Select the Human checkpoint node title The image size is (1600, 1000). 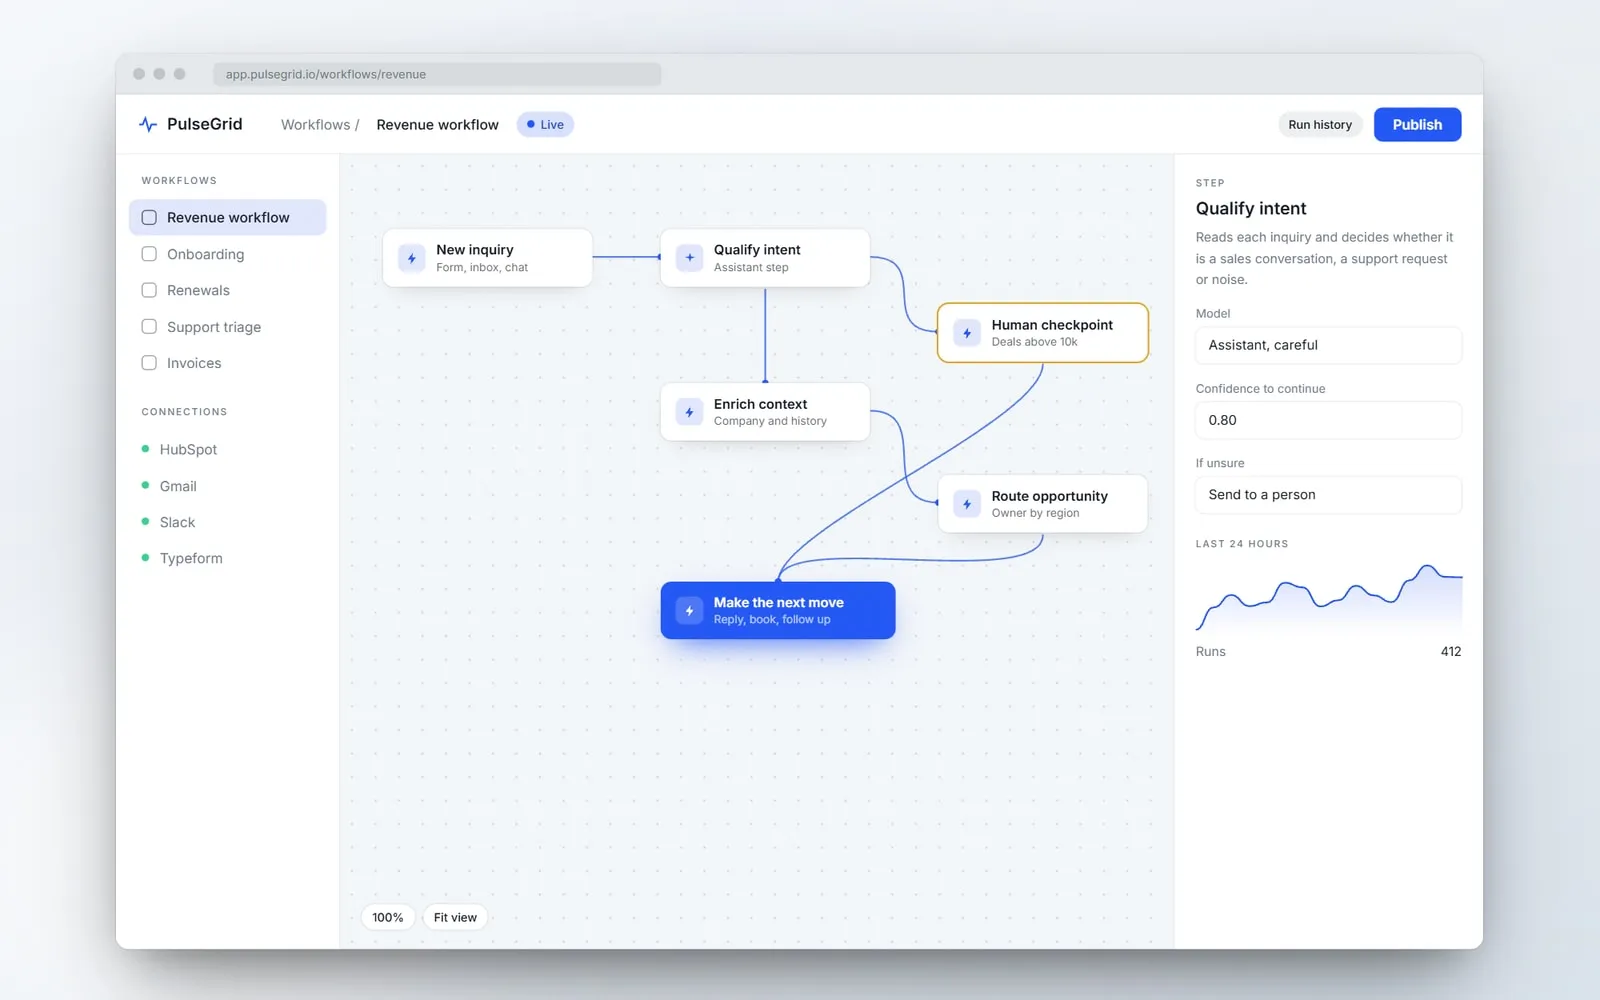[1052, 325]
